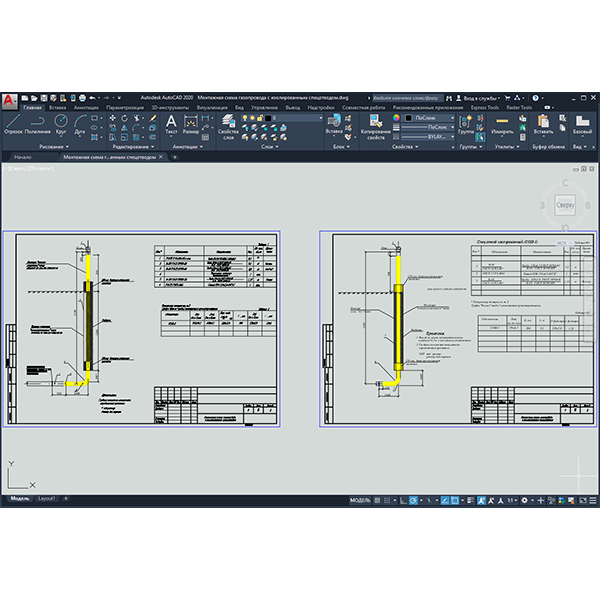Toggle grid display in status bar
This screenshot has height=600, width=600.
tap(377, 500)
